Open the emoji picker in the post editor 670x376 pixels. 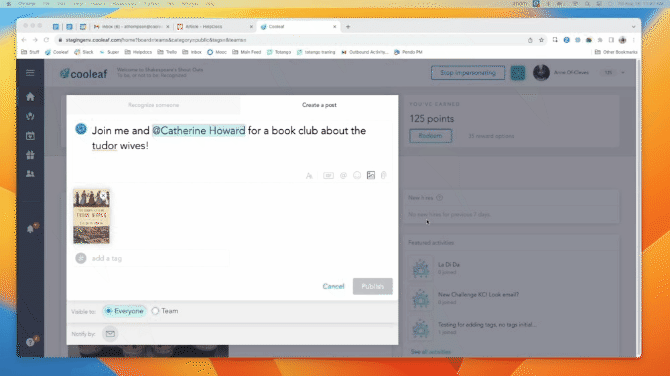357,175
